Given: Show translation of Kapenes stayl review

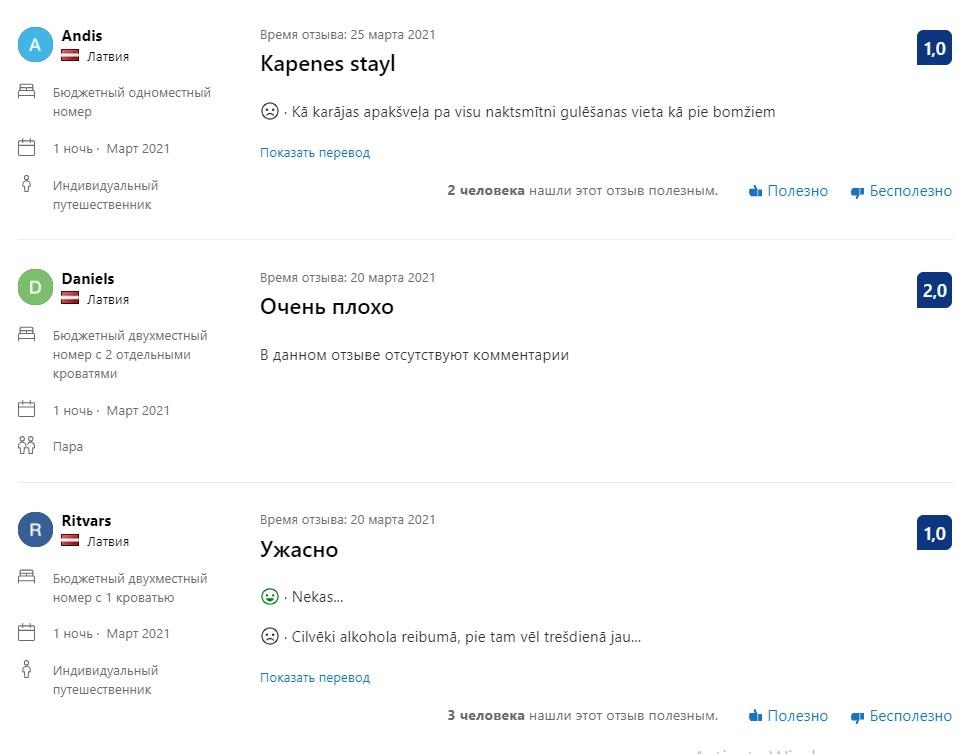Looking at the screenshot, I should coord(315,153).
